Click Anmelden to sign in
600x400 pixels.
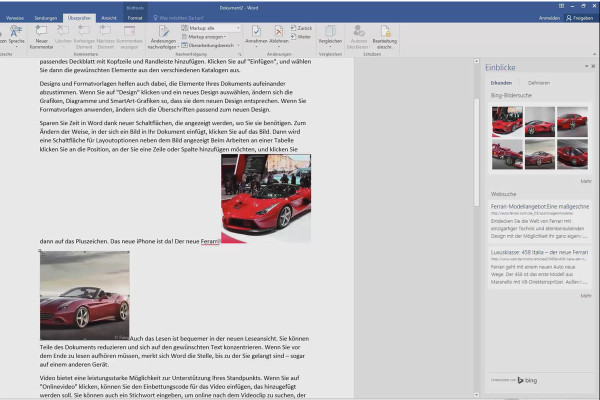(x=549, y=18)
